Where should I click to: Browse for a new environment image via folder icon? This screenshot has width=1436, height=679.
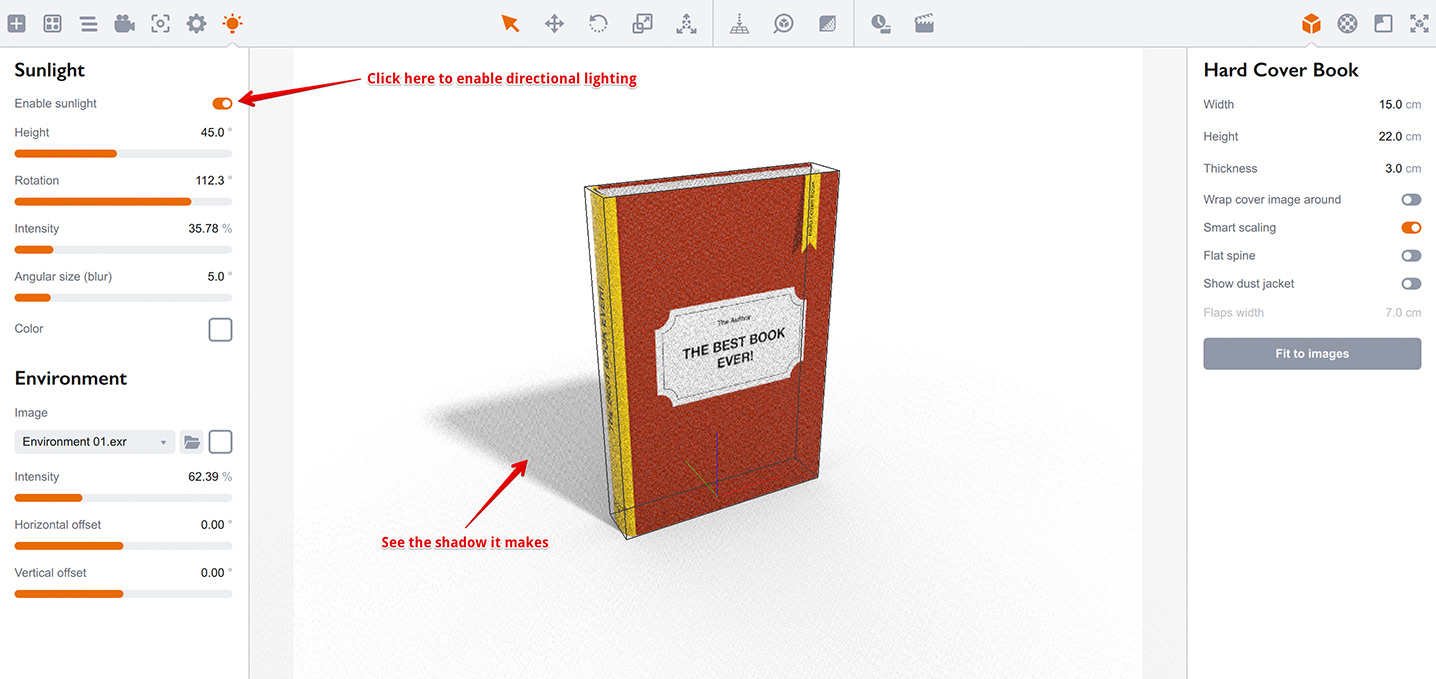(x=191, y=441)
